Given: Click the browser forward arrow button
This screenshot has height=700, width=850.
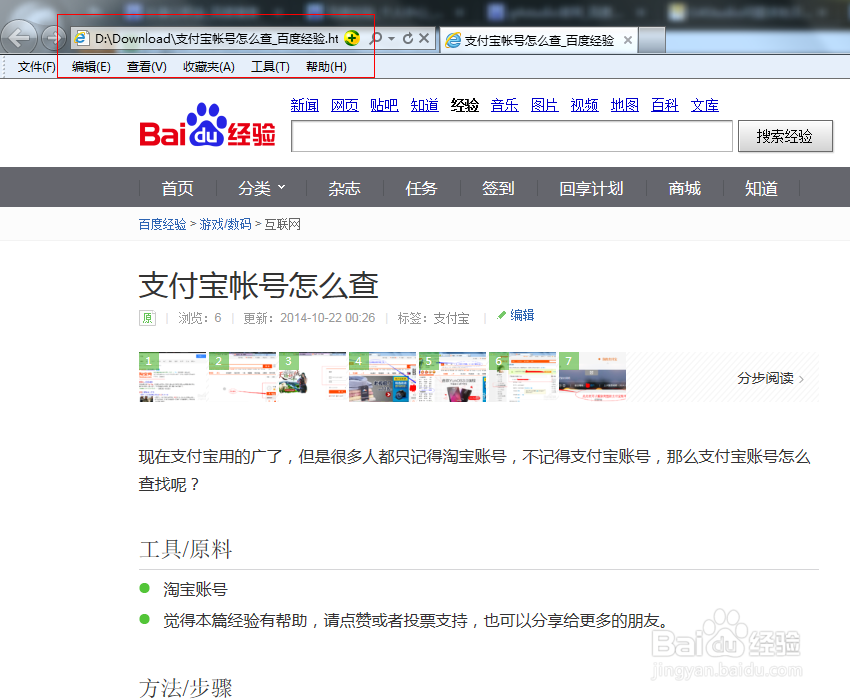Looking at the screenshot, I should 53,38.
